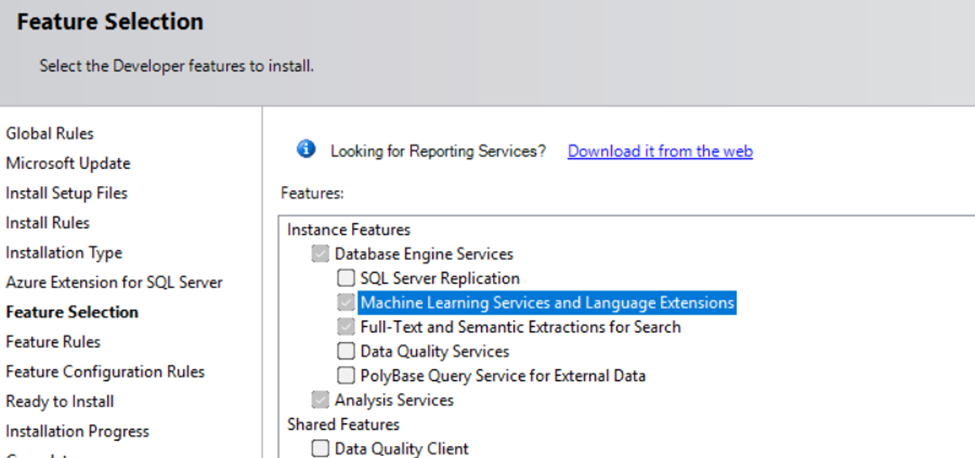Go to the Installation Type step

tap(64, 252)
